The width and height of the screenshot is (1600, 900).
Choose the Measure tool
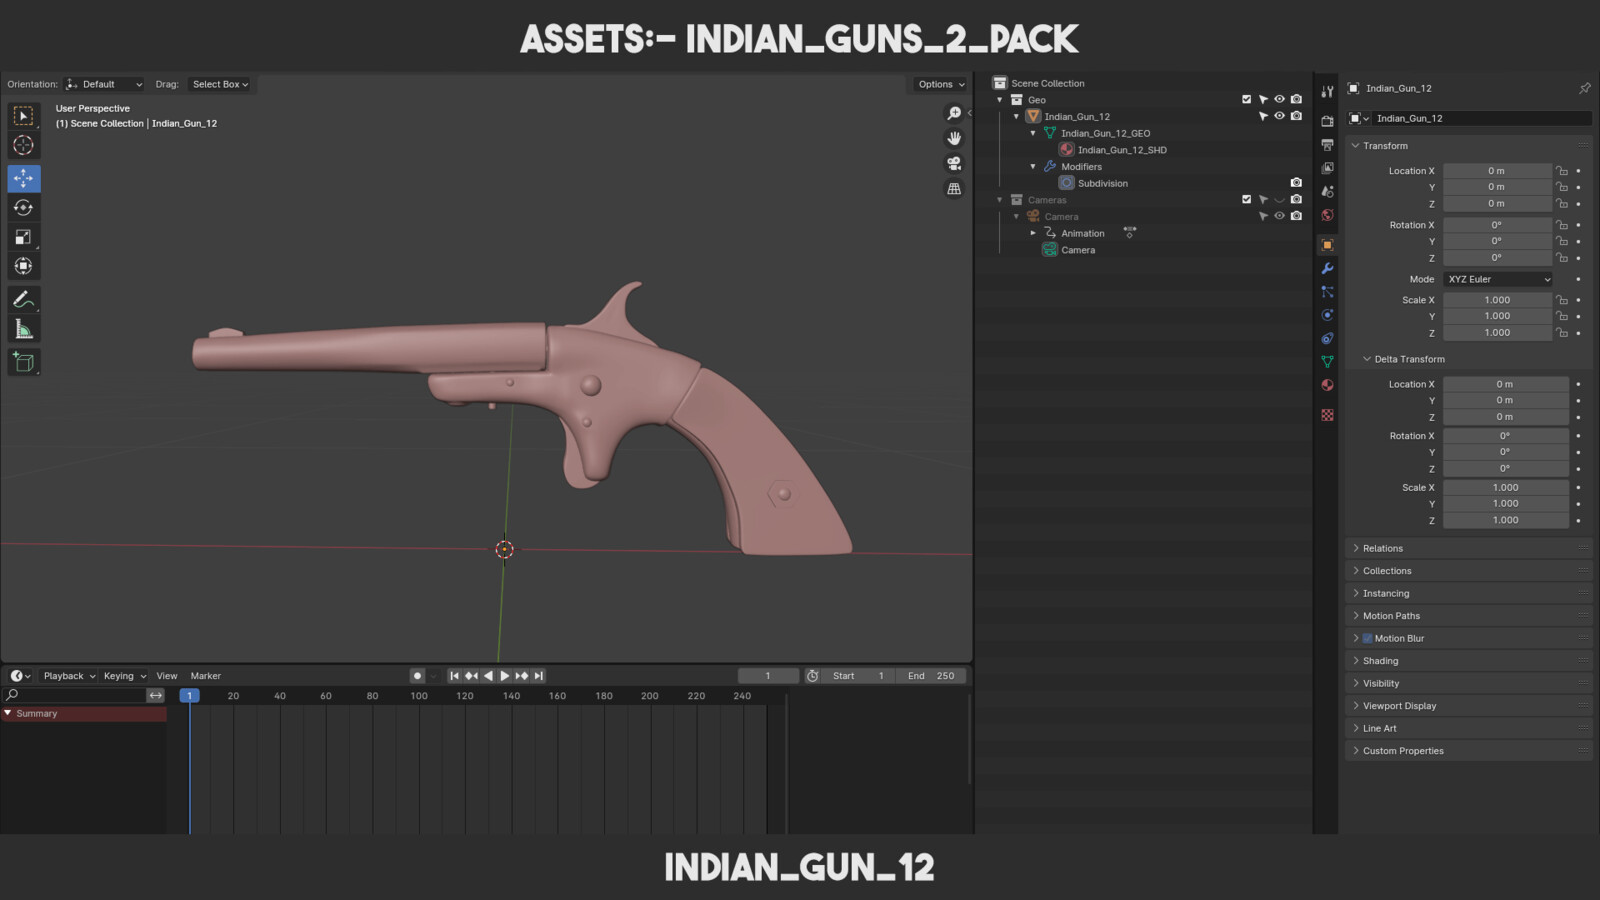23,329
